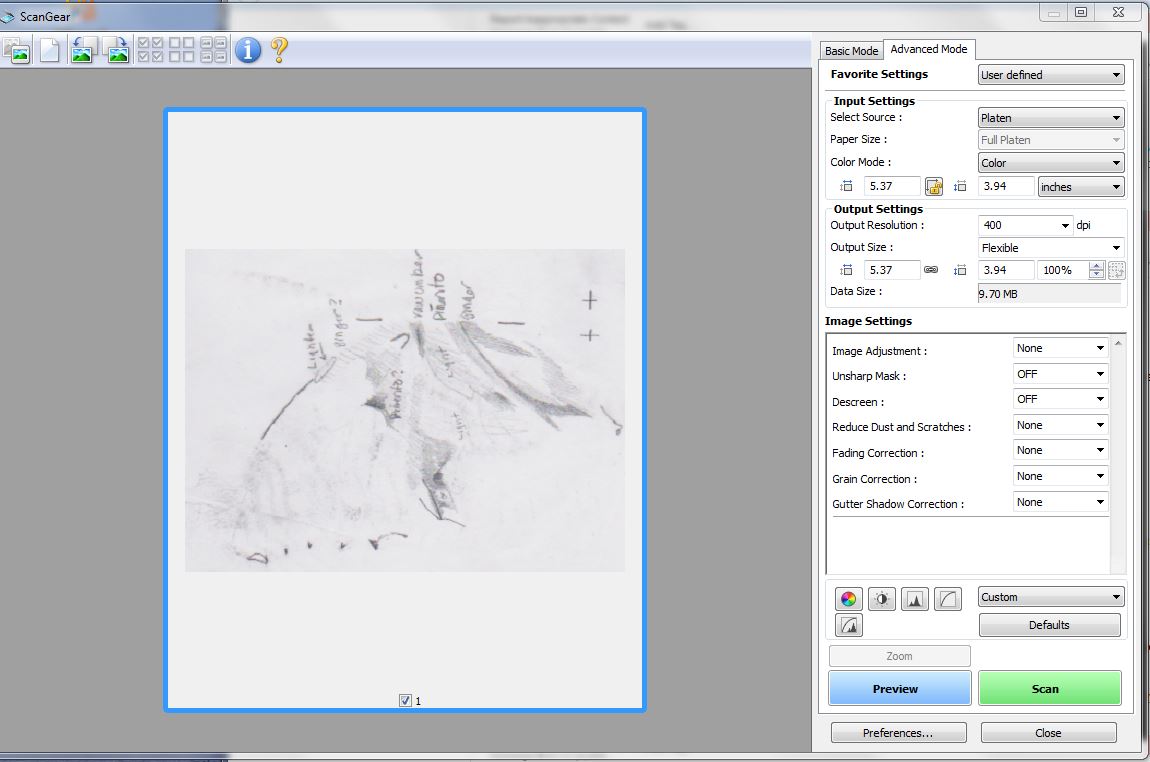Switch to the Basic Mode tab
This screenshot has height=762, width=1150.
[851, 50]
